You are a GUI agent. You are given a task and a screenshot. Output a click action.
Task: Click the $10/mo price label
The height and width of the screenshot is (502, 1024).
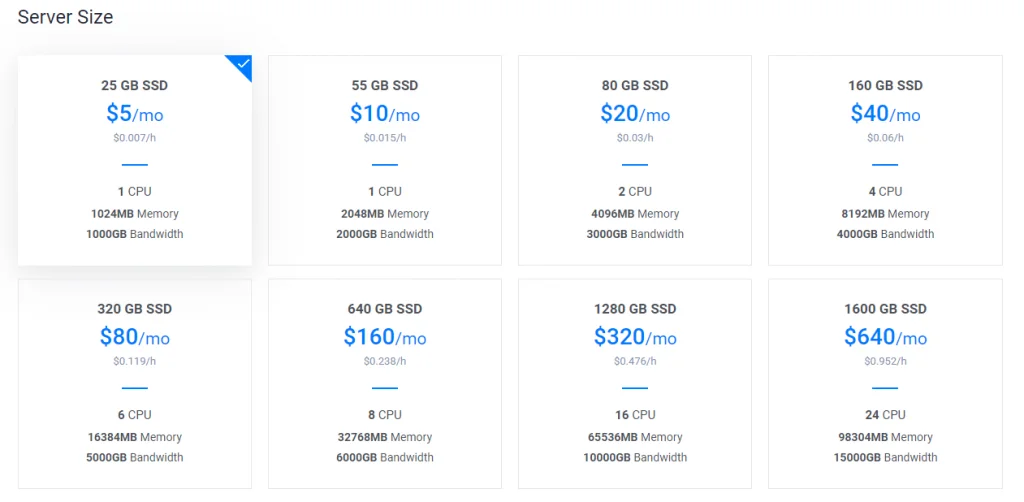(x=385, y=114)
